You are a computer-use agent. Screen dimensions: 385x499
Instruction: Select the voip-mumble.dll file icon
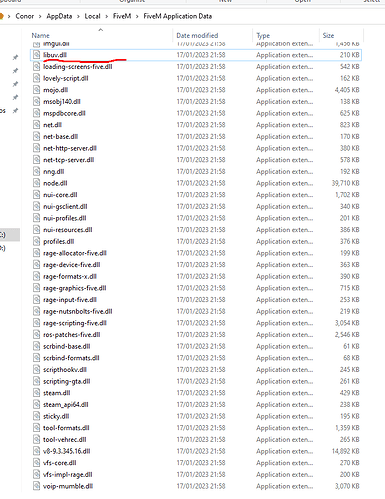click(37, 486)
